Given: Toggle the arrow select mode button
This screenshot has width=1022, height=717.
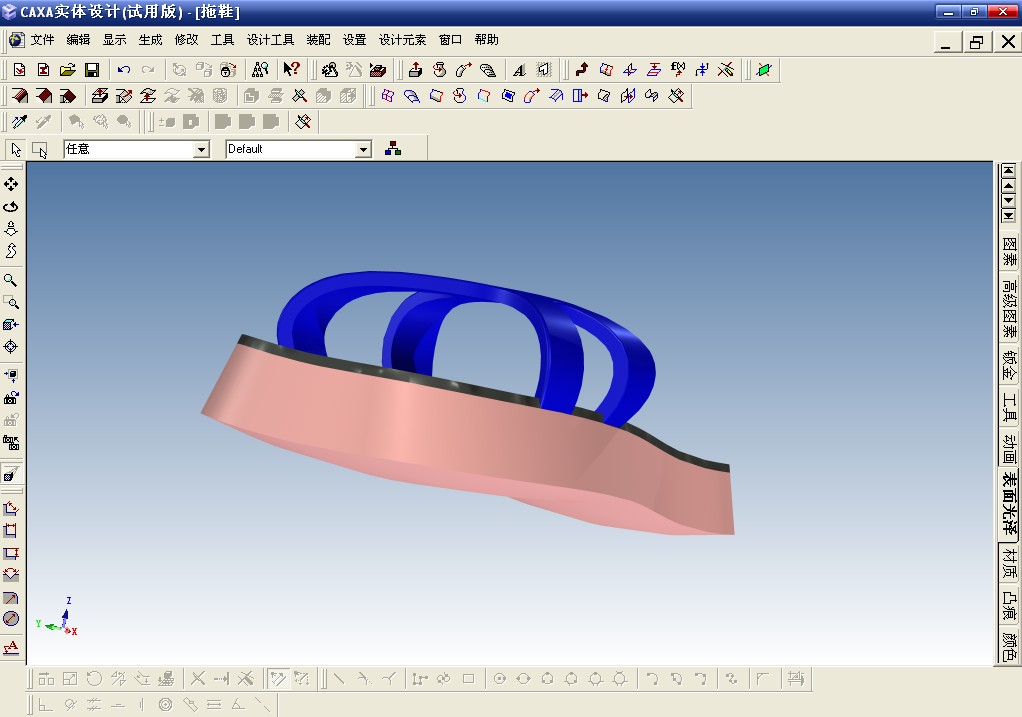Looking at the screenshot, I should [16, 149].
